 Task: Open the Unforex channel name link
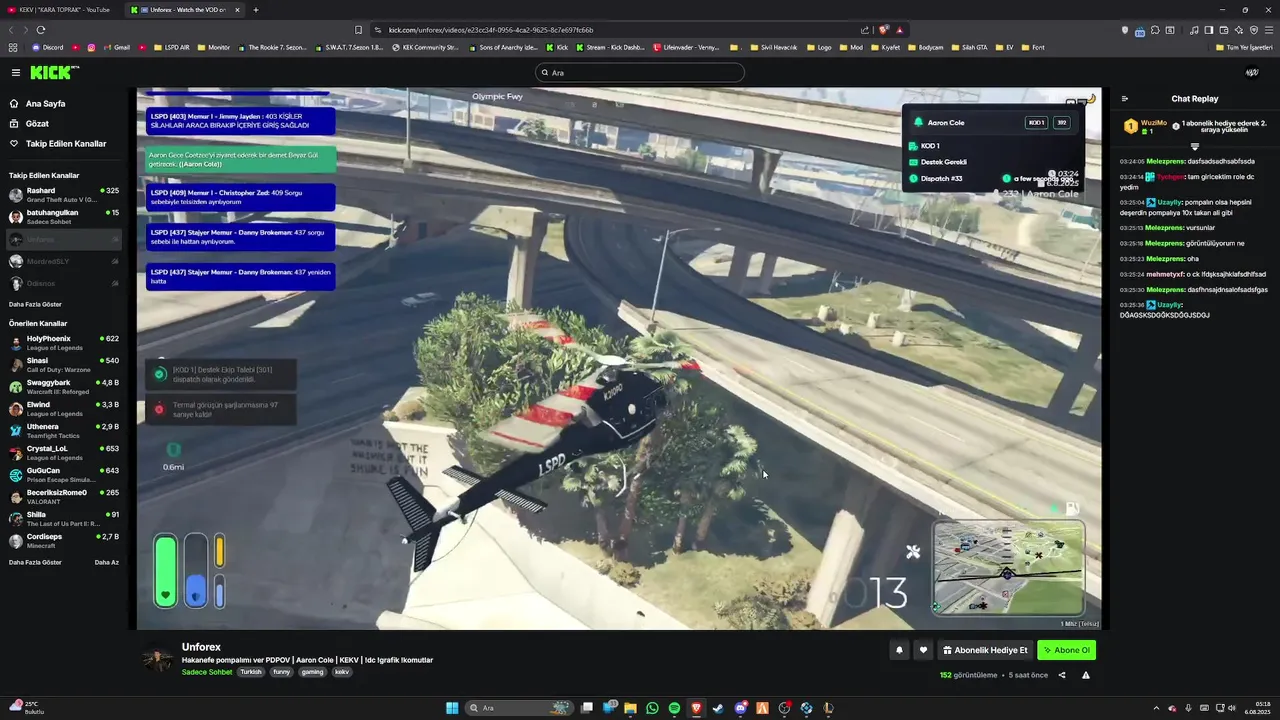click(x=201, y=647)
